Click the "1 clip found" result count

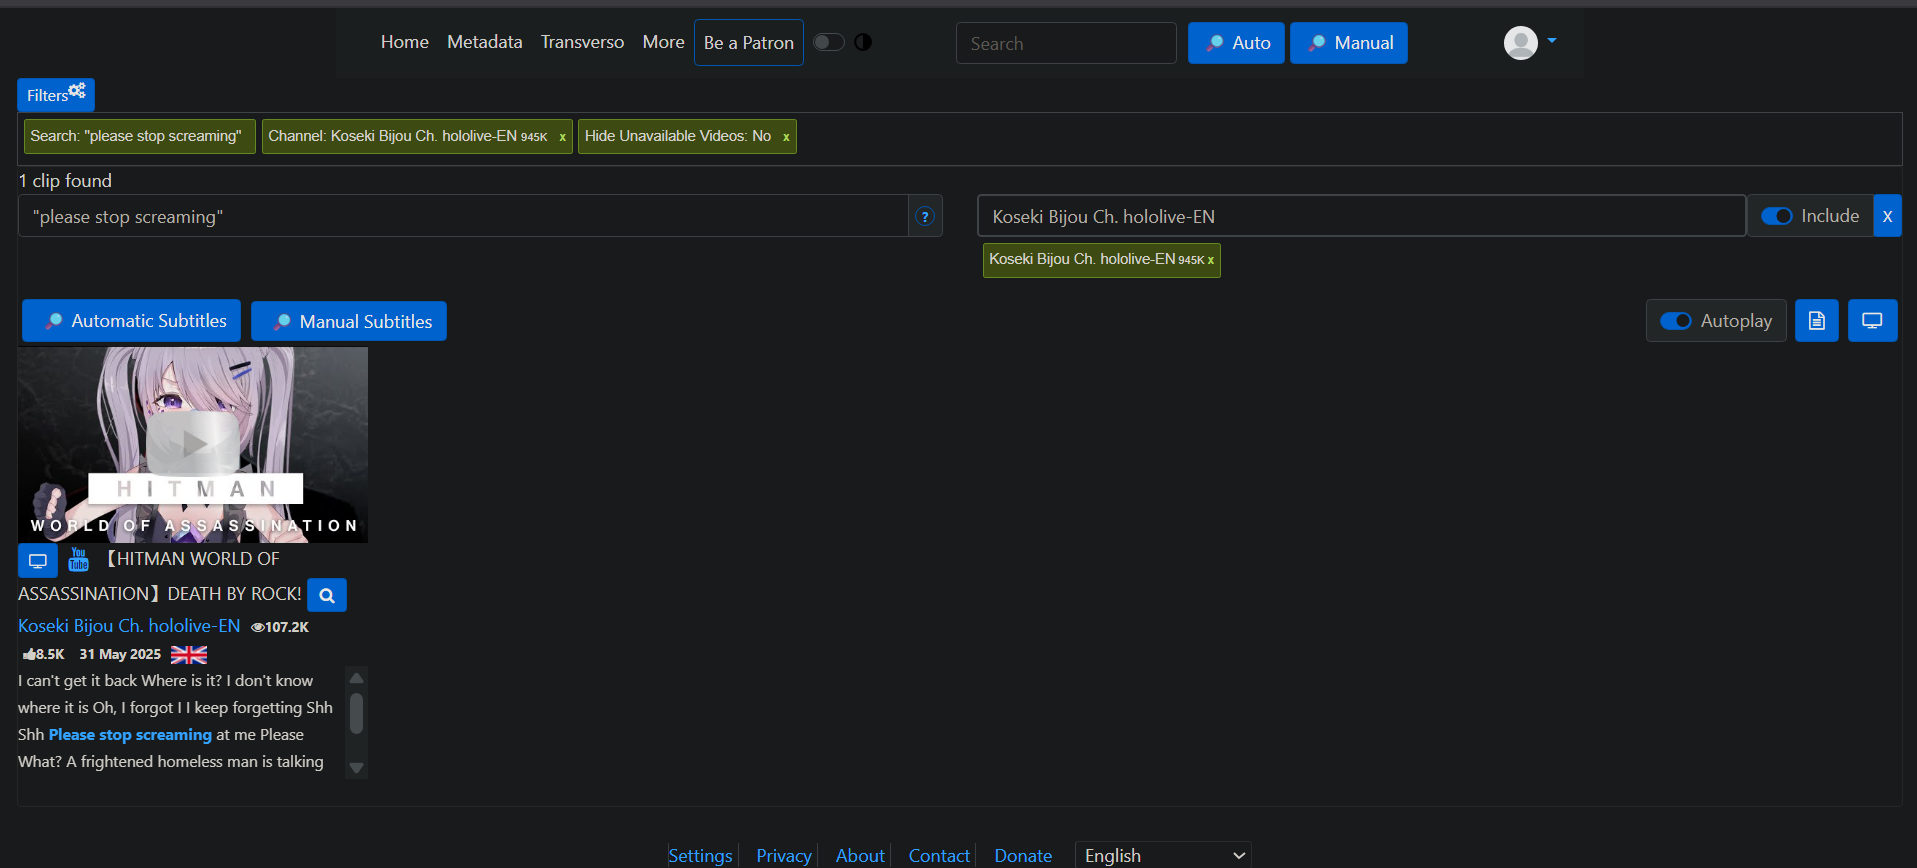(65, 181)
